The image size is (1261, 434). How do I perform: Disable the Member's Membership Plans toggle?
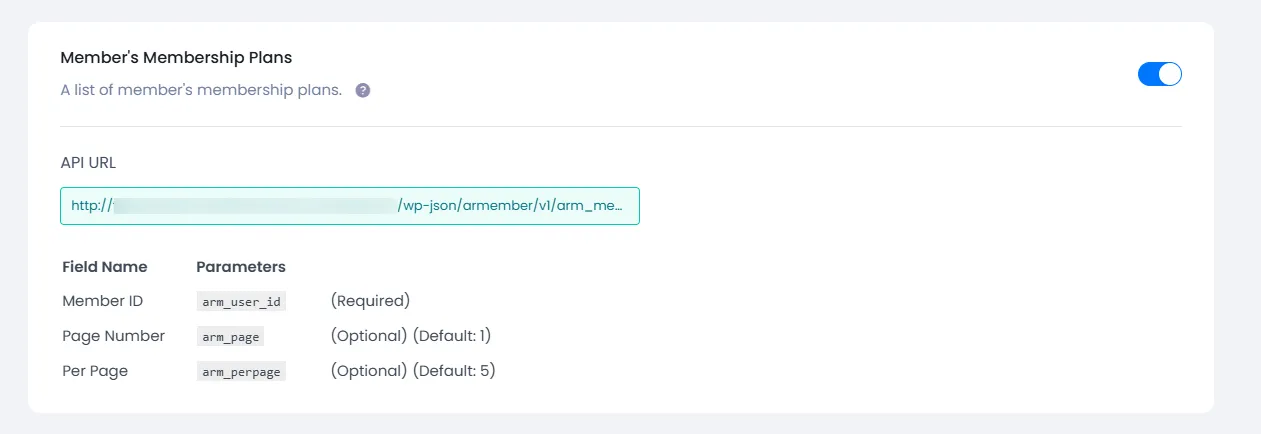[1159, 74]
